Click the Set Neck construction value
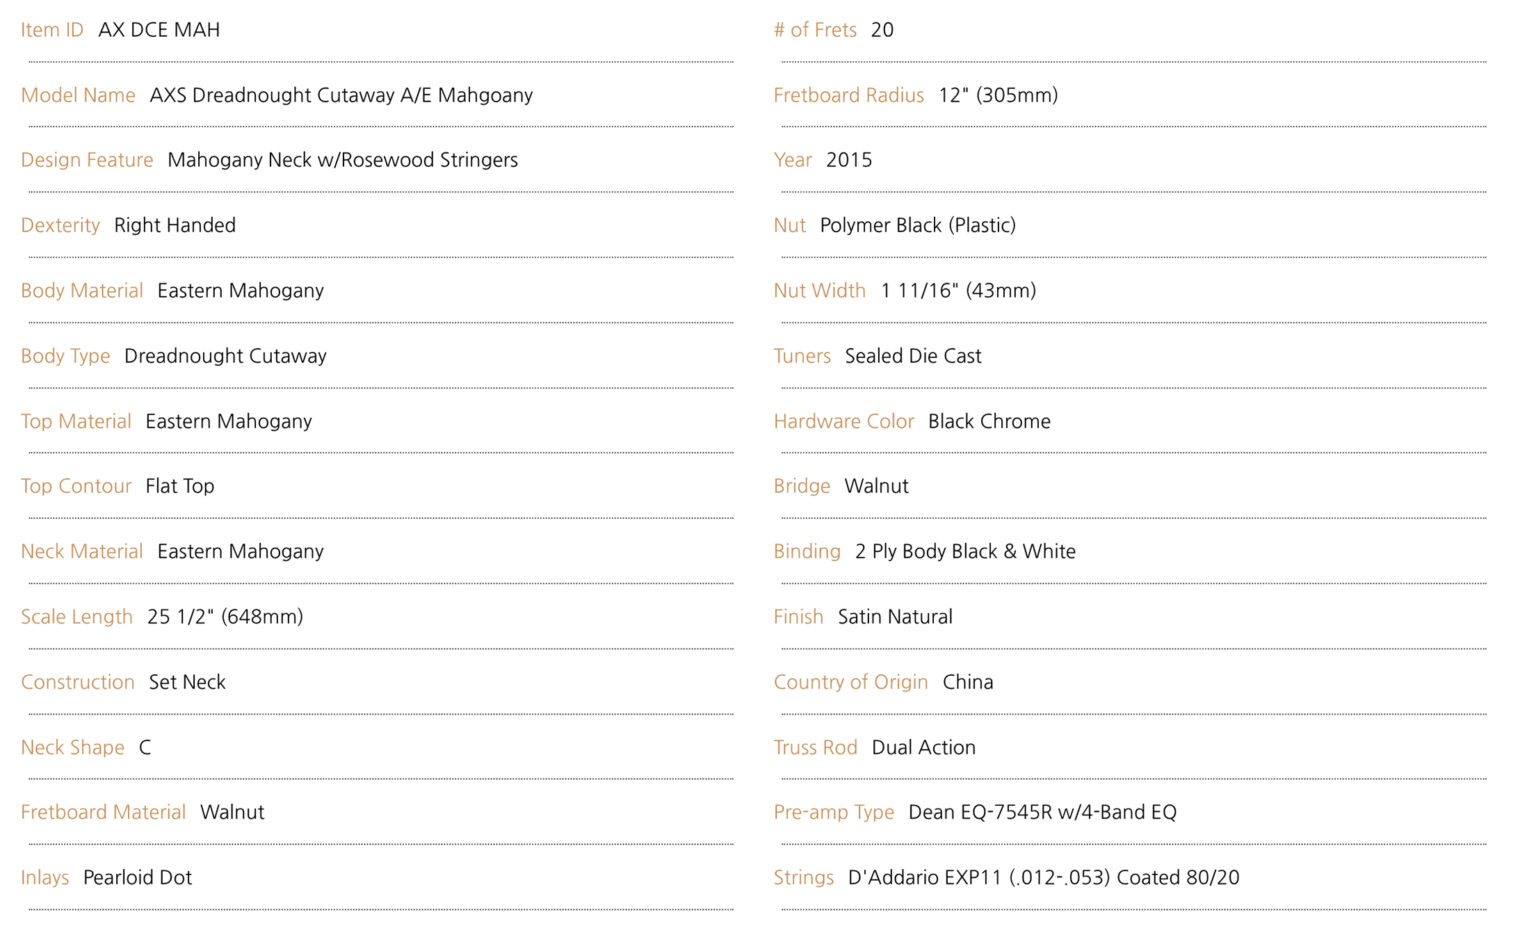Screen dimensions: 1536x933 point(187,682)
